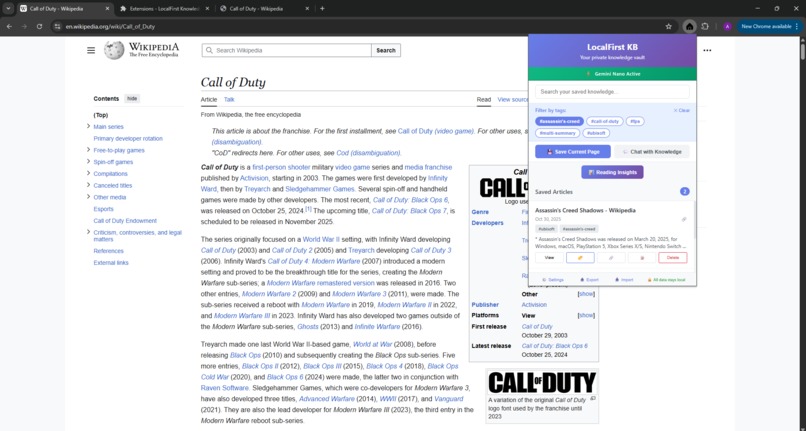Click the link button between the pencil and trash buttons

tap(611, 258)
